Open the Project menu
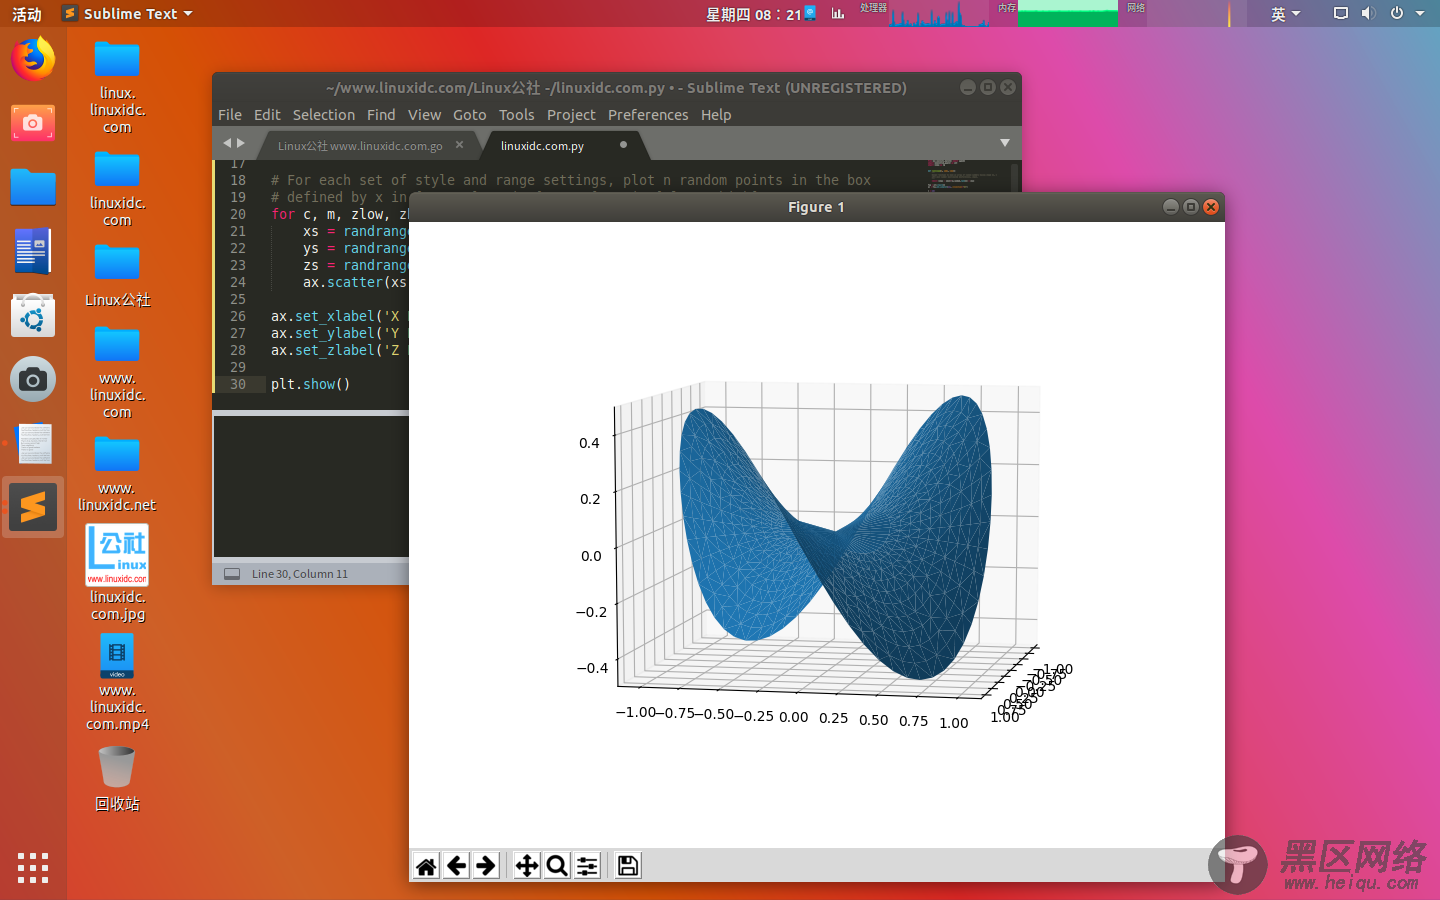This screenshot has height=900, width=1440. (571, 115)
